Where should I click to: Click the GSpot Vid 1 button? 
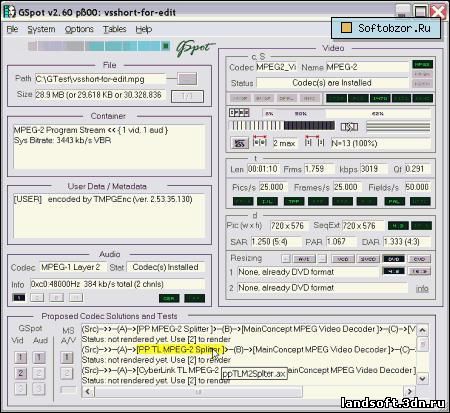pos(20,357)
